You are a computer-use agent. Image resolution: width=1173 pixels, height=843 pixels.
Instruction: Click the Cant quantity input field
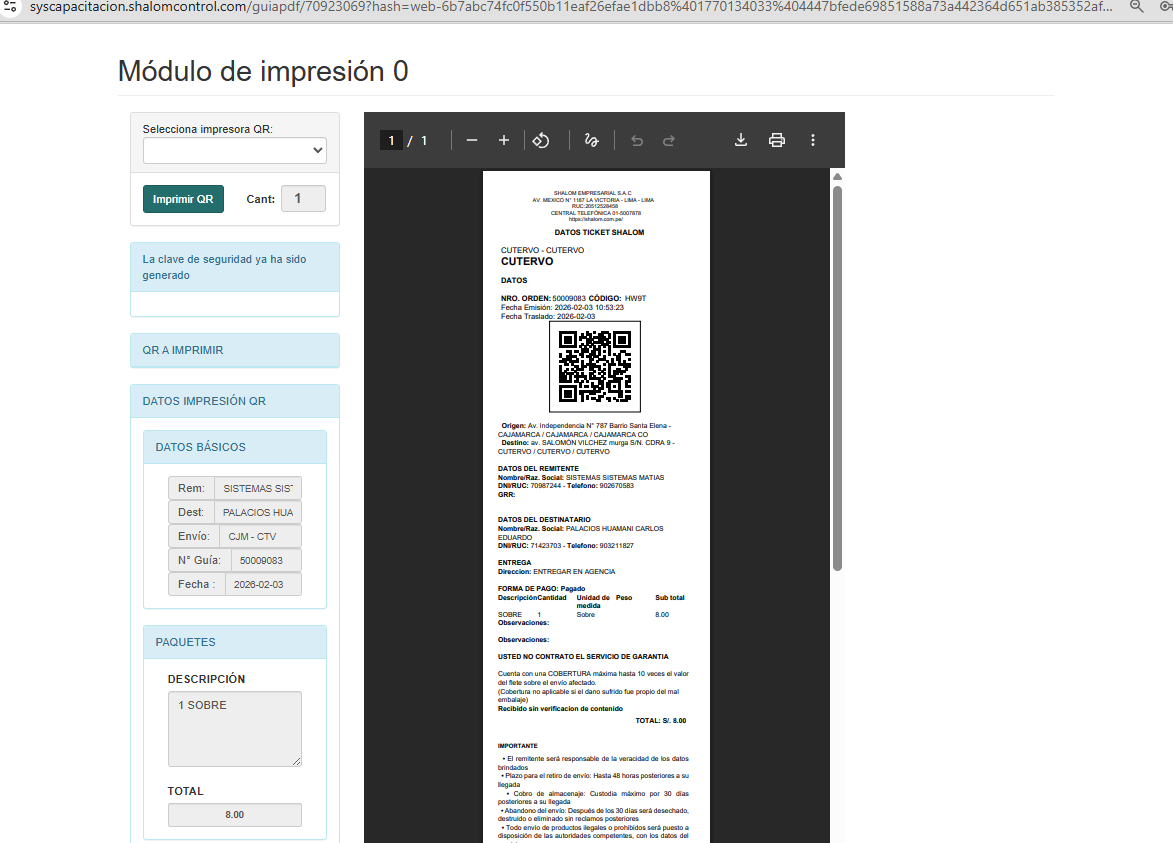303,199
